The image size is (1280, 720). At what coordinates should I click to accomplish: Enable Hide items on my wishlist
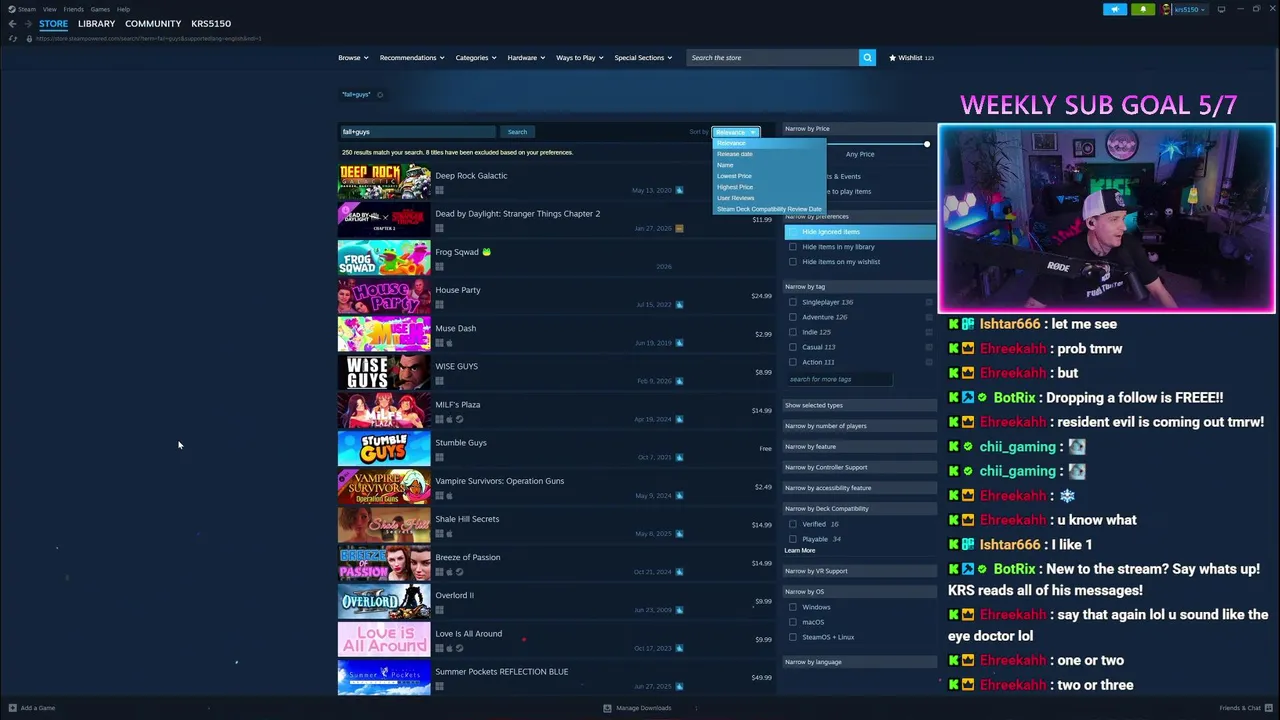pos(793,262)
